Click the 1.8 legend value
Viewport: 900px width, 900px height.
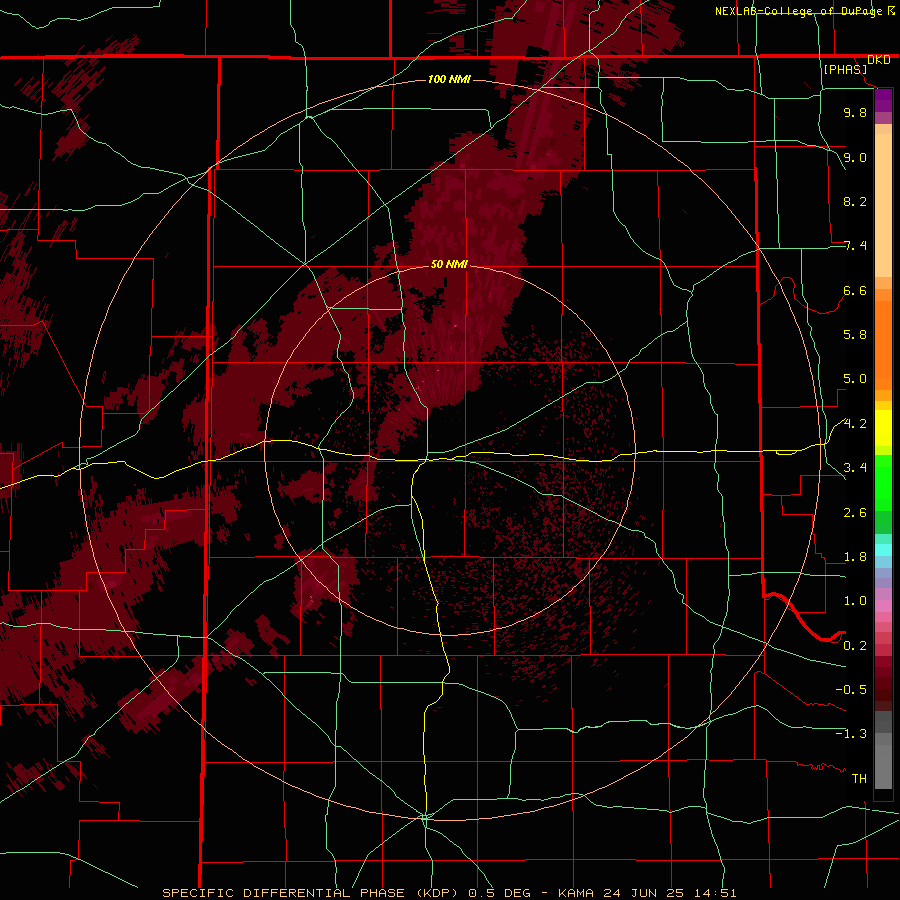855,557
